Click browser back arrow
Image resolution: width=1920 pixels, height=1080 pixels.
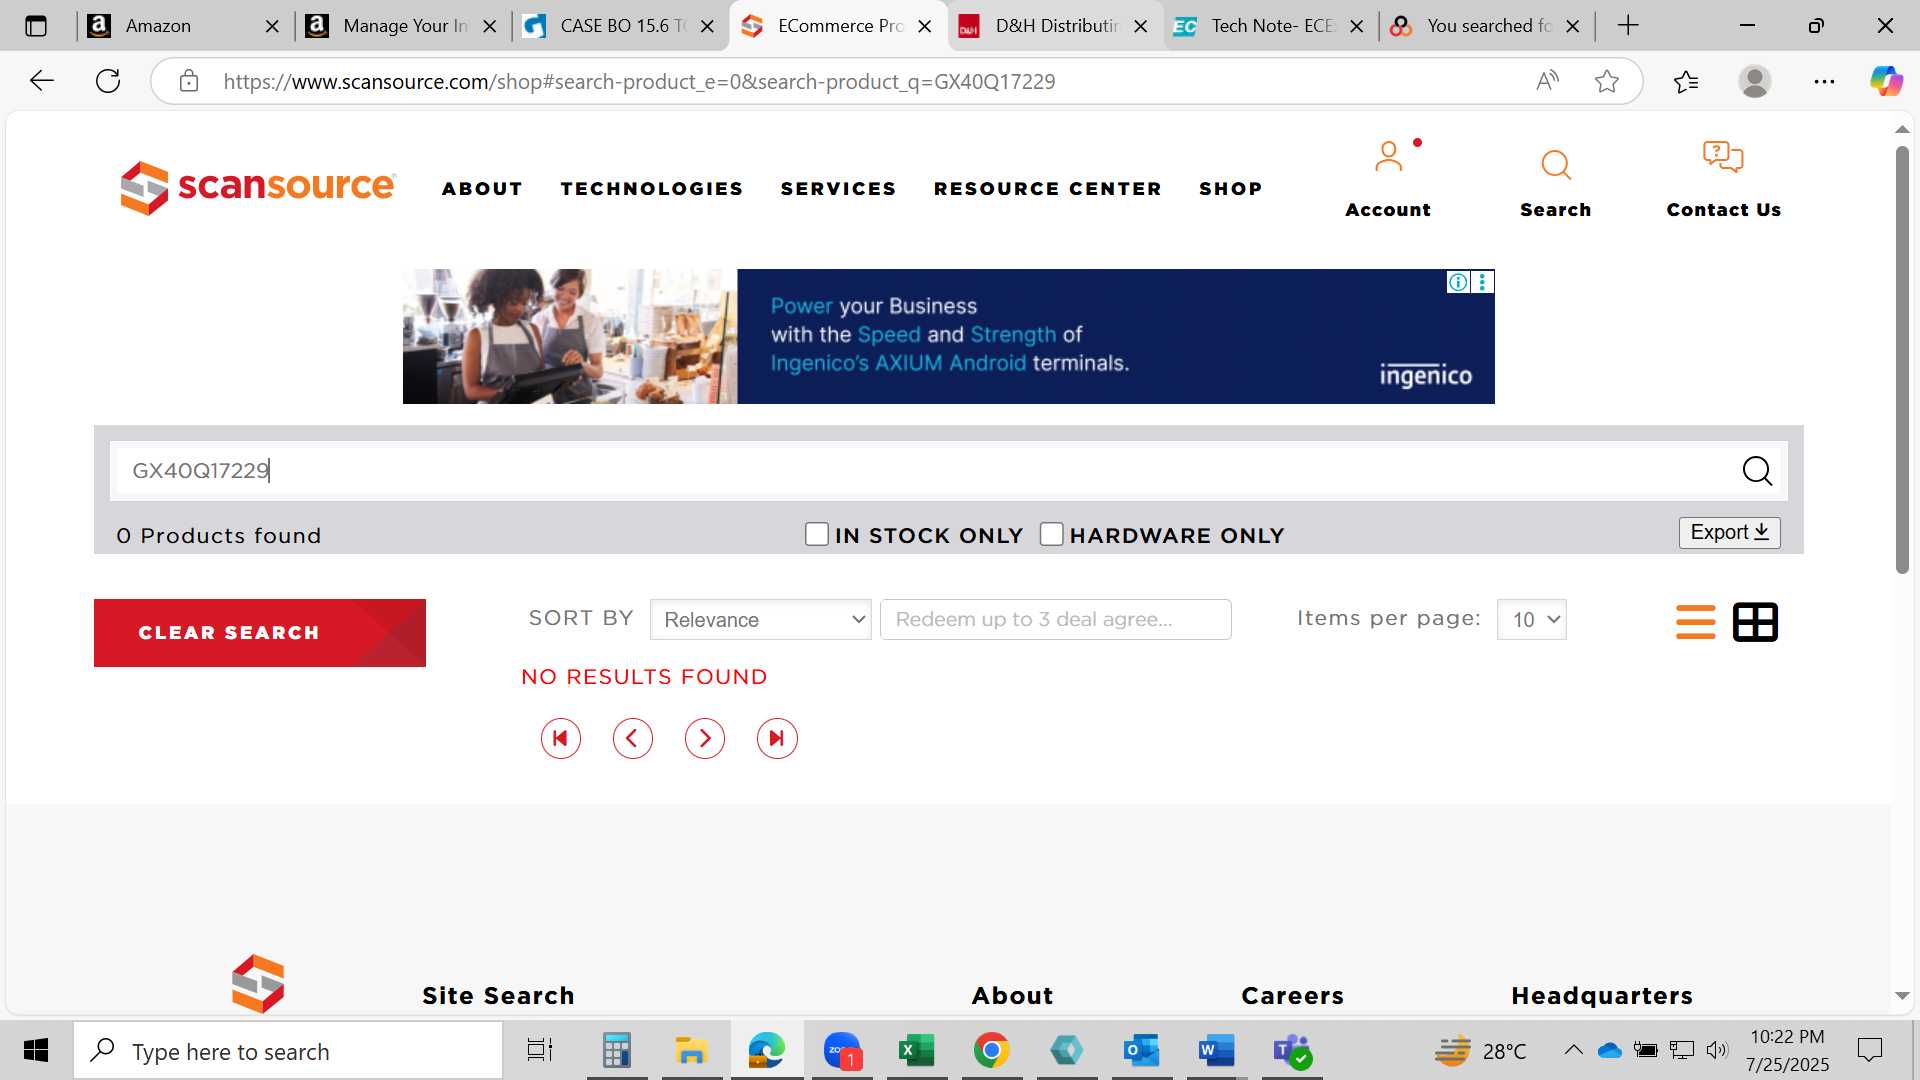42,81
